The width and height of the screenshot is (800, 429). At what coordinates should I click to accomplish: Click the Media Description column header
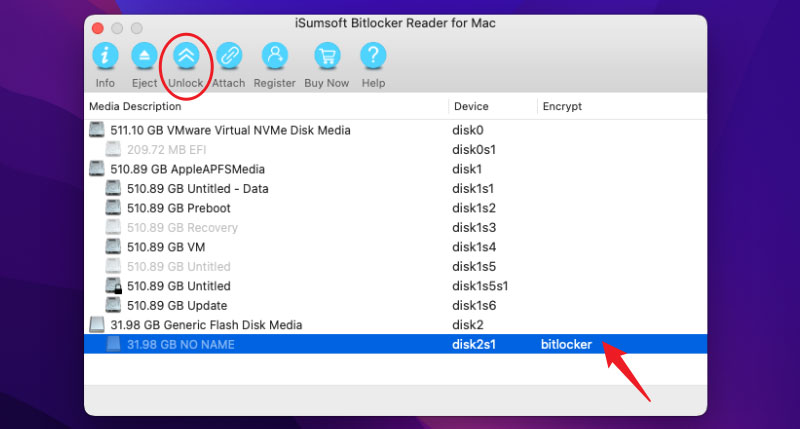coord(135,106)
